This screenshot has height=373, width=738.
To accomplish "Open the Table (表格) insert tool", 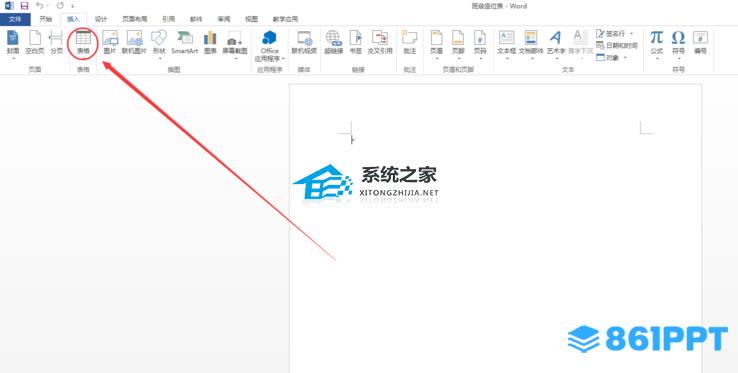I will pyautogui.click(x=83, y=43).
